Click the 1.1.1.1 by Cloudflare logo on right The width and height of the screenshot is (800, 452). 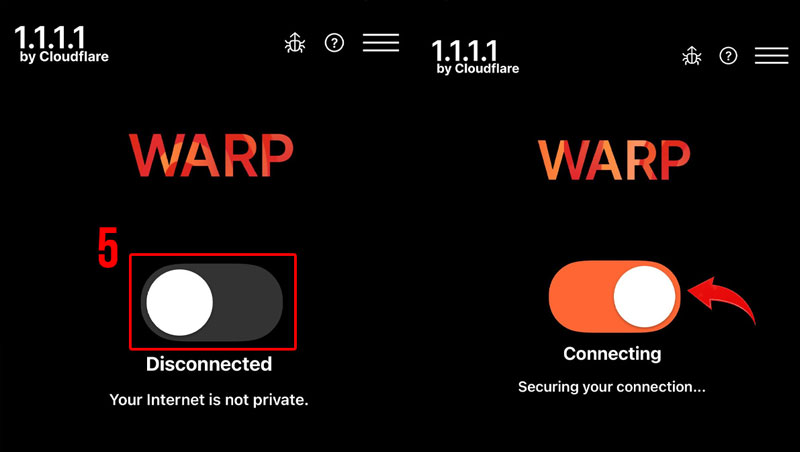[476, 57]
